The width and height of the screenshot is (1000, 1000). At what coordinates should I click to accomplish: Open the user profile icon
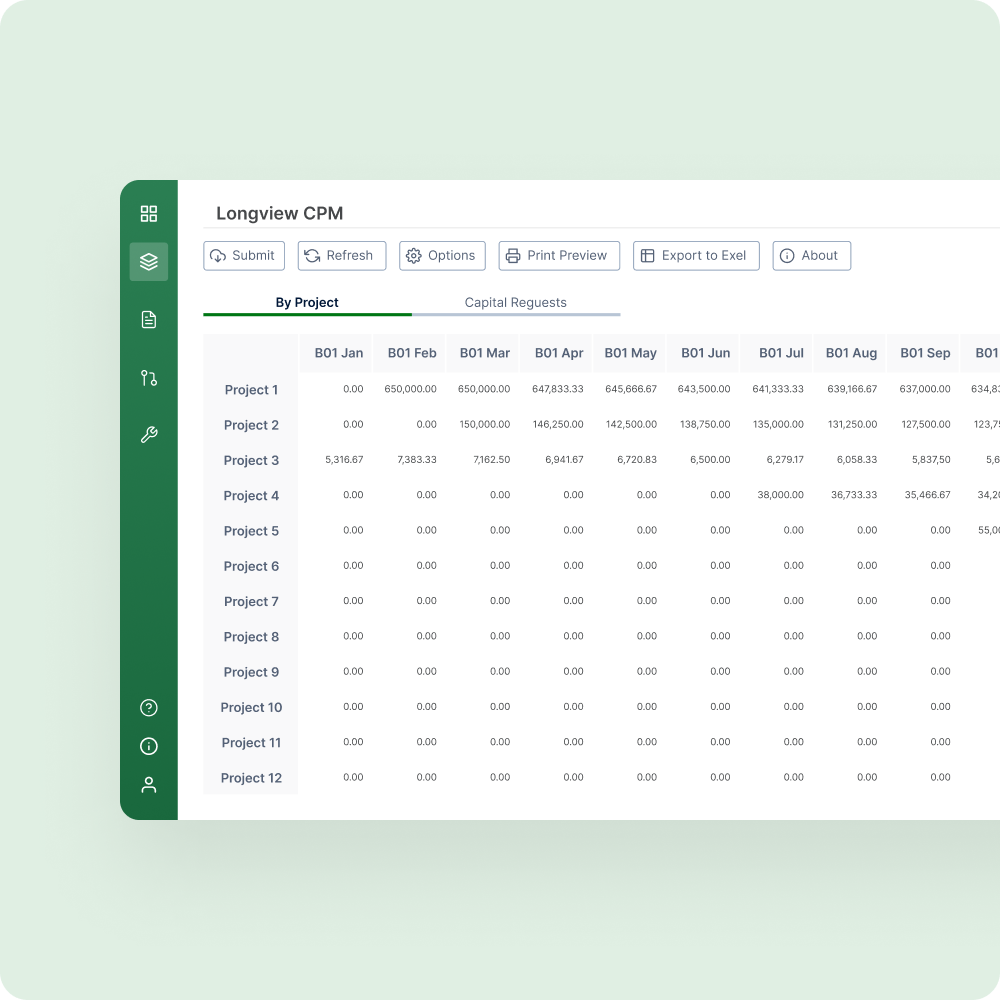click(x=149, y=785)
